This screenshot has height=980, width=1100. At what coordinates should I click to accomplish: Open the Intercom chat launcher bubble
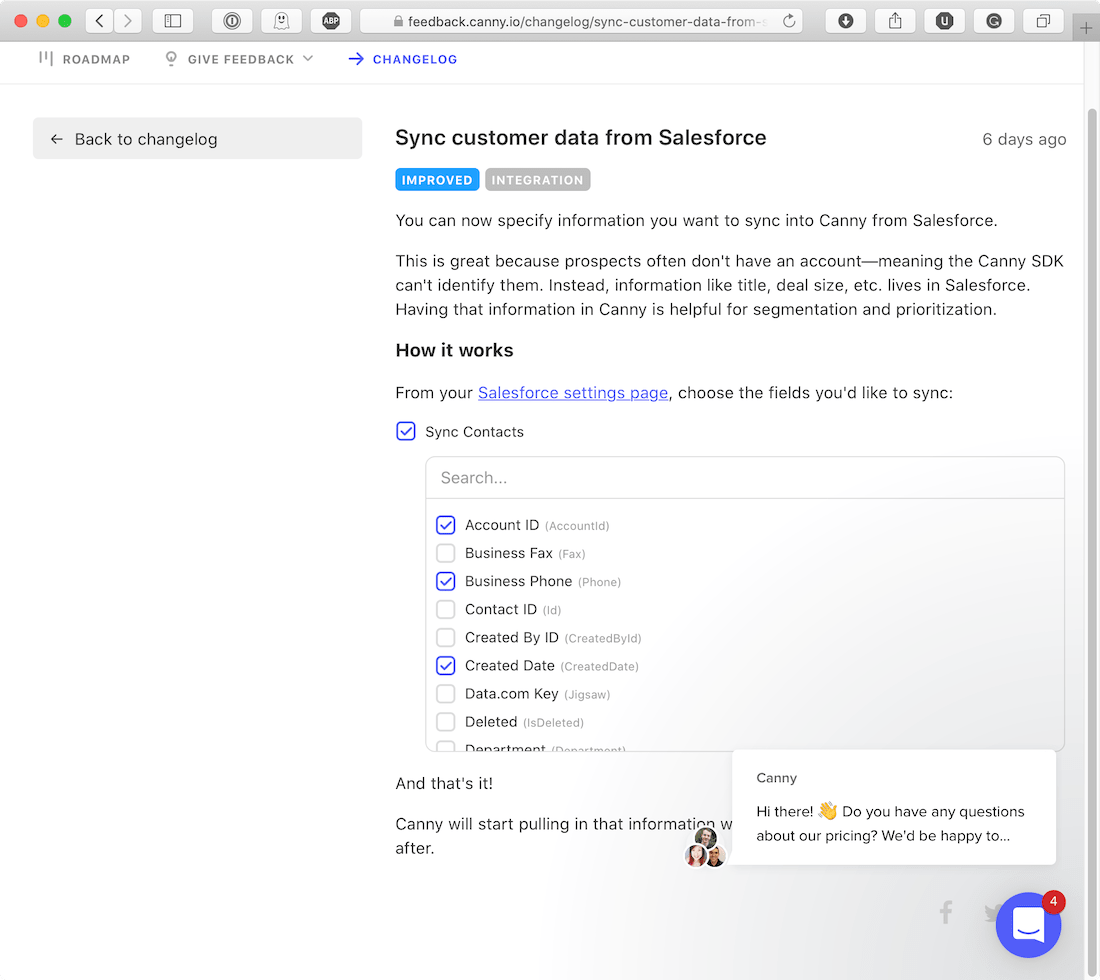click(1028, 925)
